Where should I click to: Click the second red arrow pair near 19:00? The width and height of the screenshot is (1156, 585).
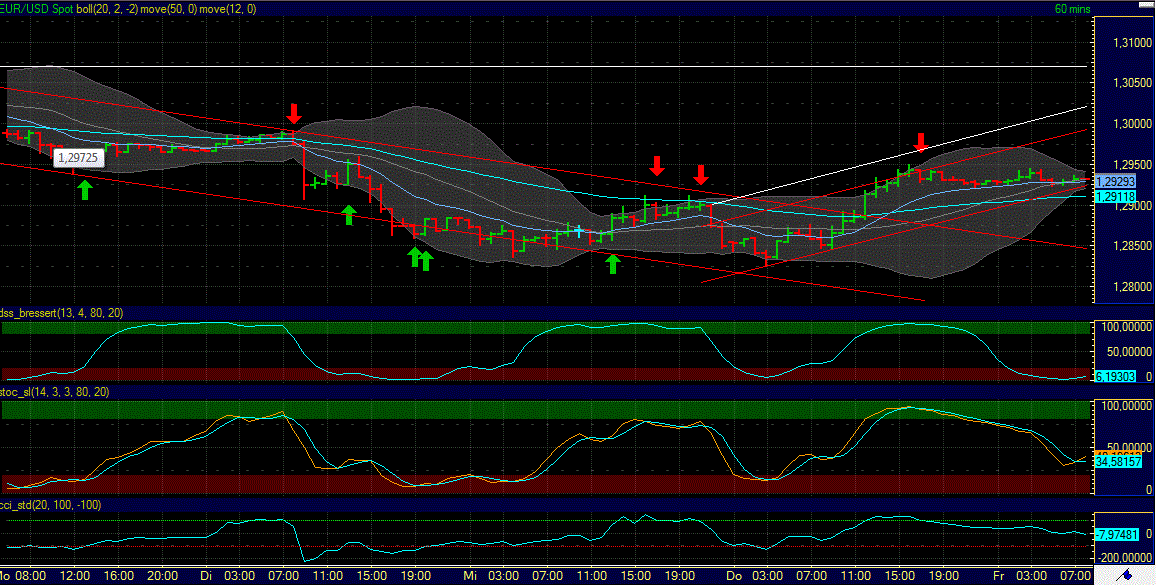(700, 176)
